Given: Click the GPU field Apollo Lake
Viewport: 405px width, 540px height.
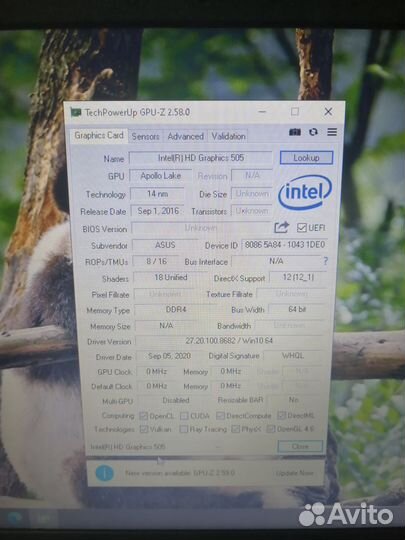Looking at the screenshot, I should 160,176.
